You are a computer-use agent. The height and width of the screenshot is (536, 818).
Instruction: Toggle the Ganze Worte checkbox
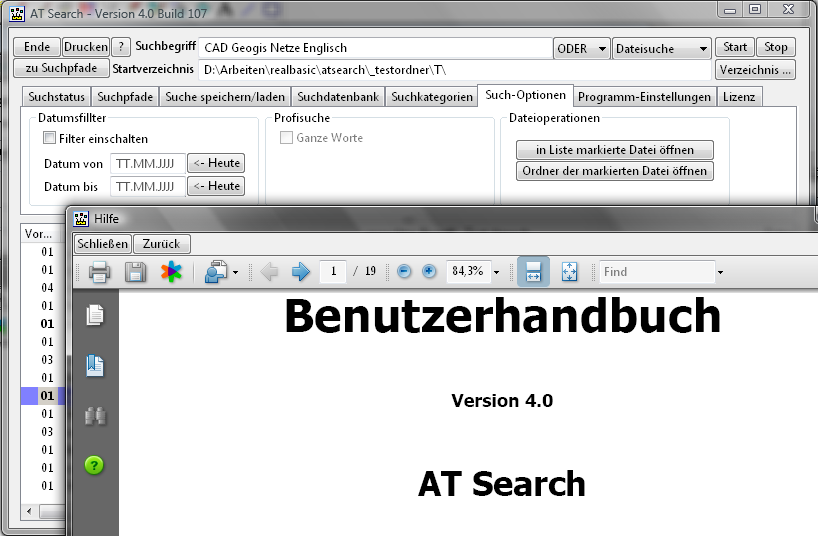coord(286,137)
